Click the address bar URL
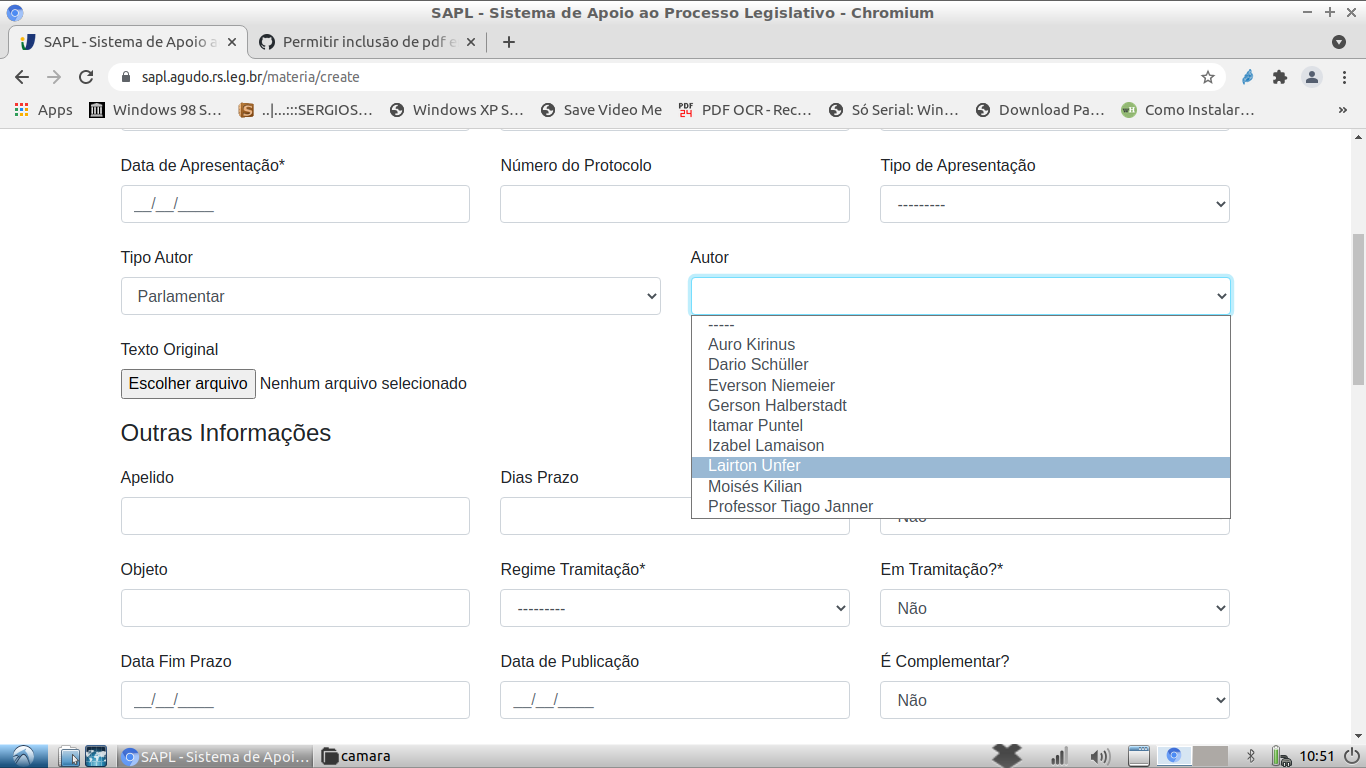This screenshot has width=1366, height=768. pos(250,77)
